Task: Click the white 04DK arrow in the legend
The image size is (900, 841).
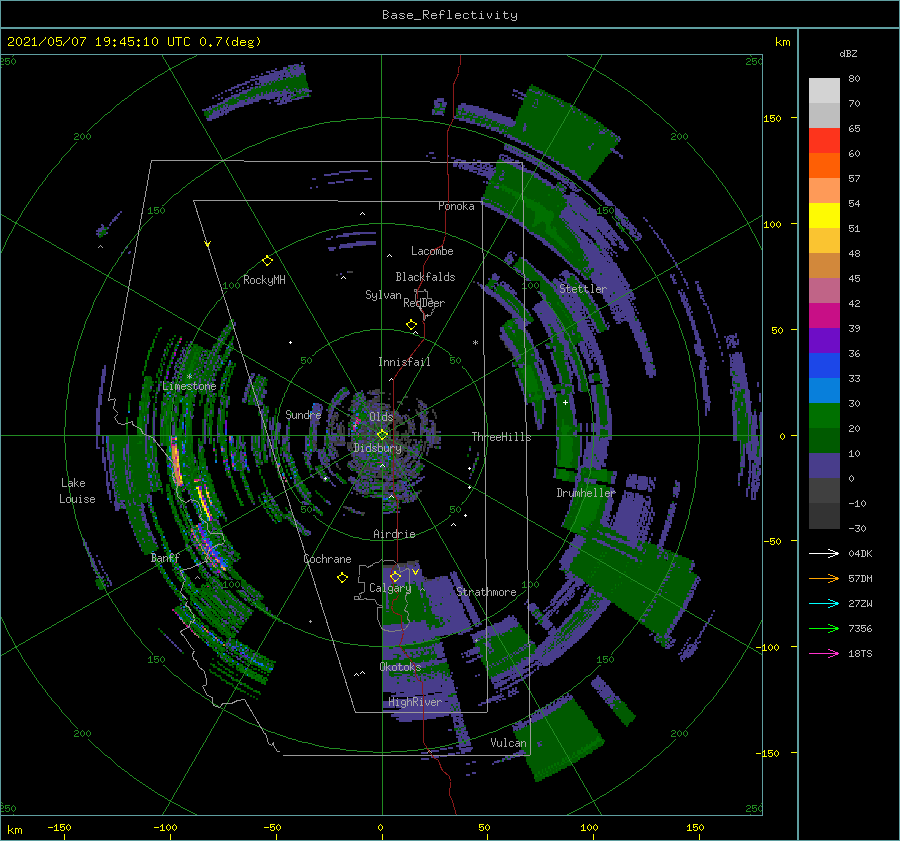Action: pyautogui.click(x=824, y=553)
